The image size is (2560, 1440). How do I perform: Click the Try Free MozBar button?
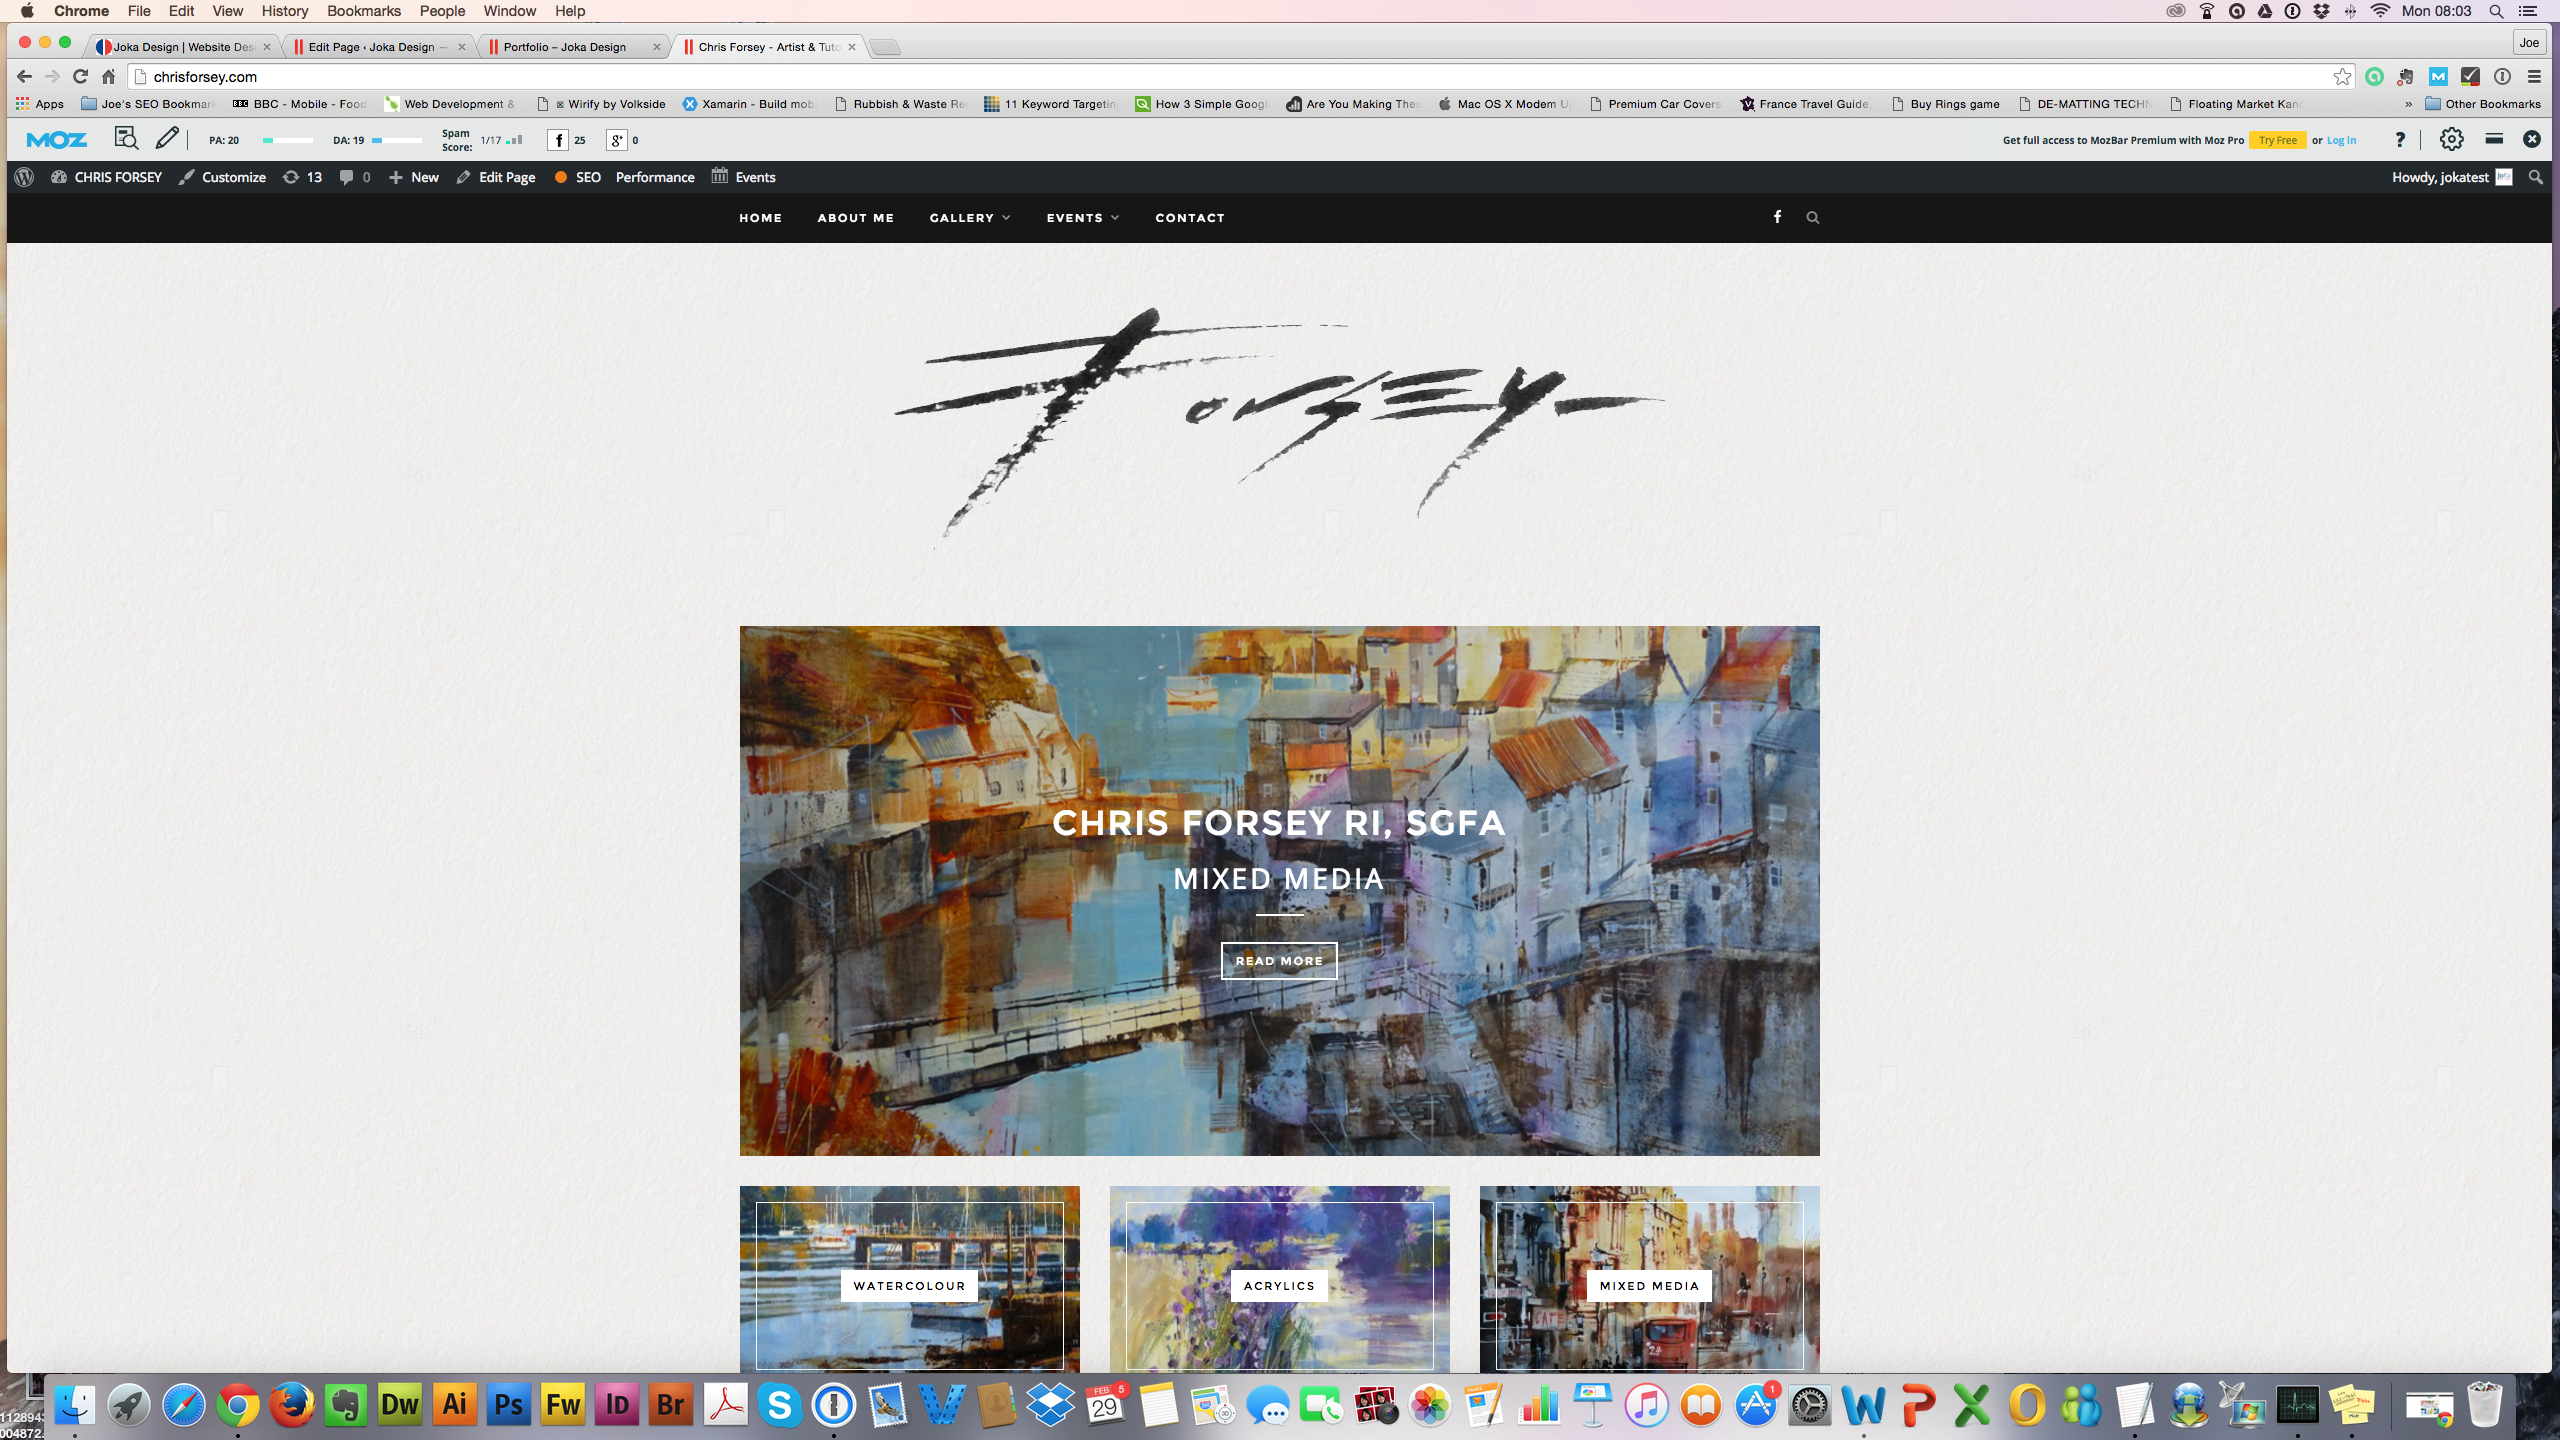click(2277, 140)
